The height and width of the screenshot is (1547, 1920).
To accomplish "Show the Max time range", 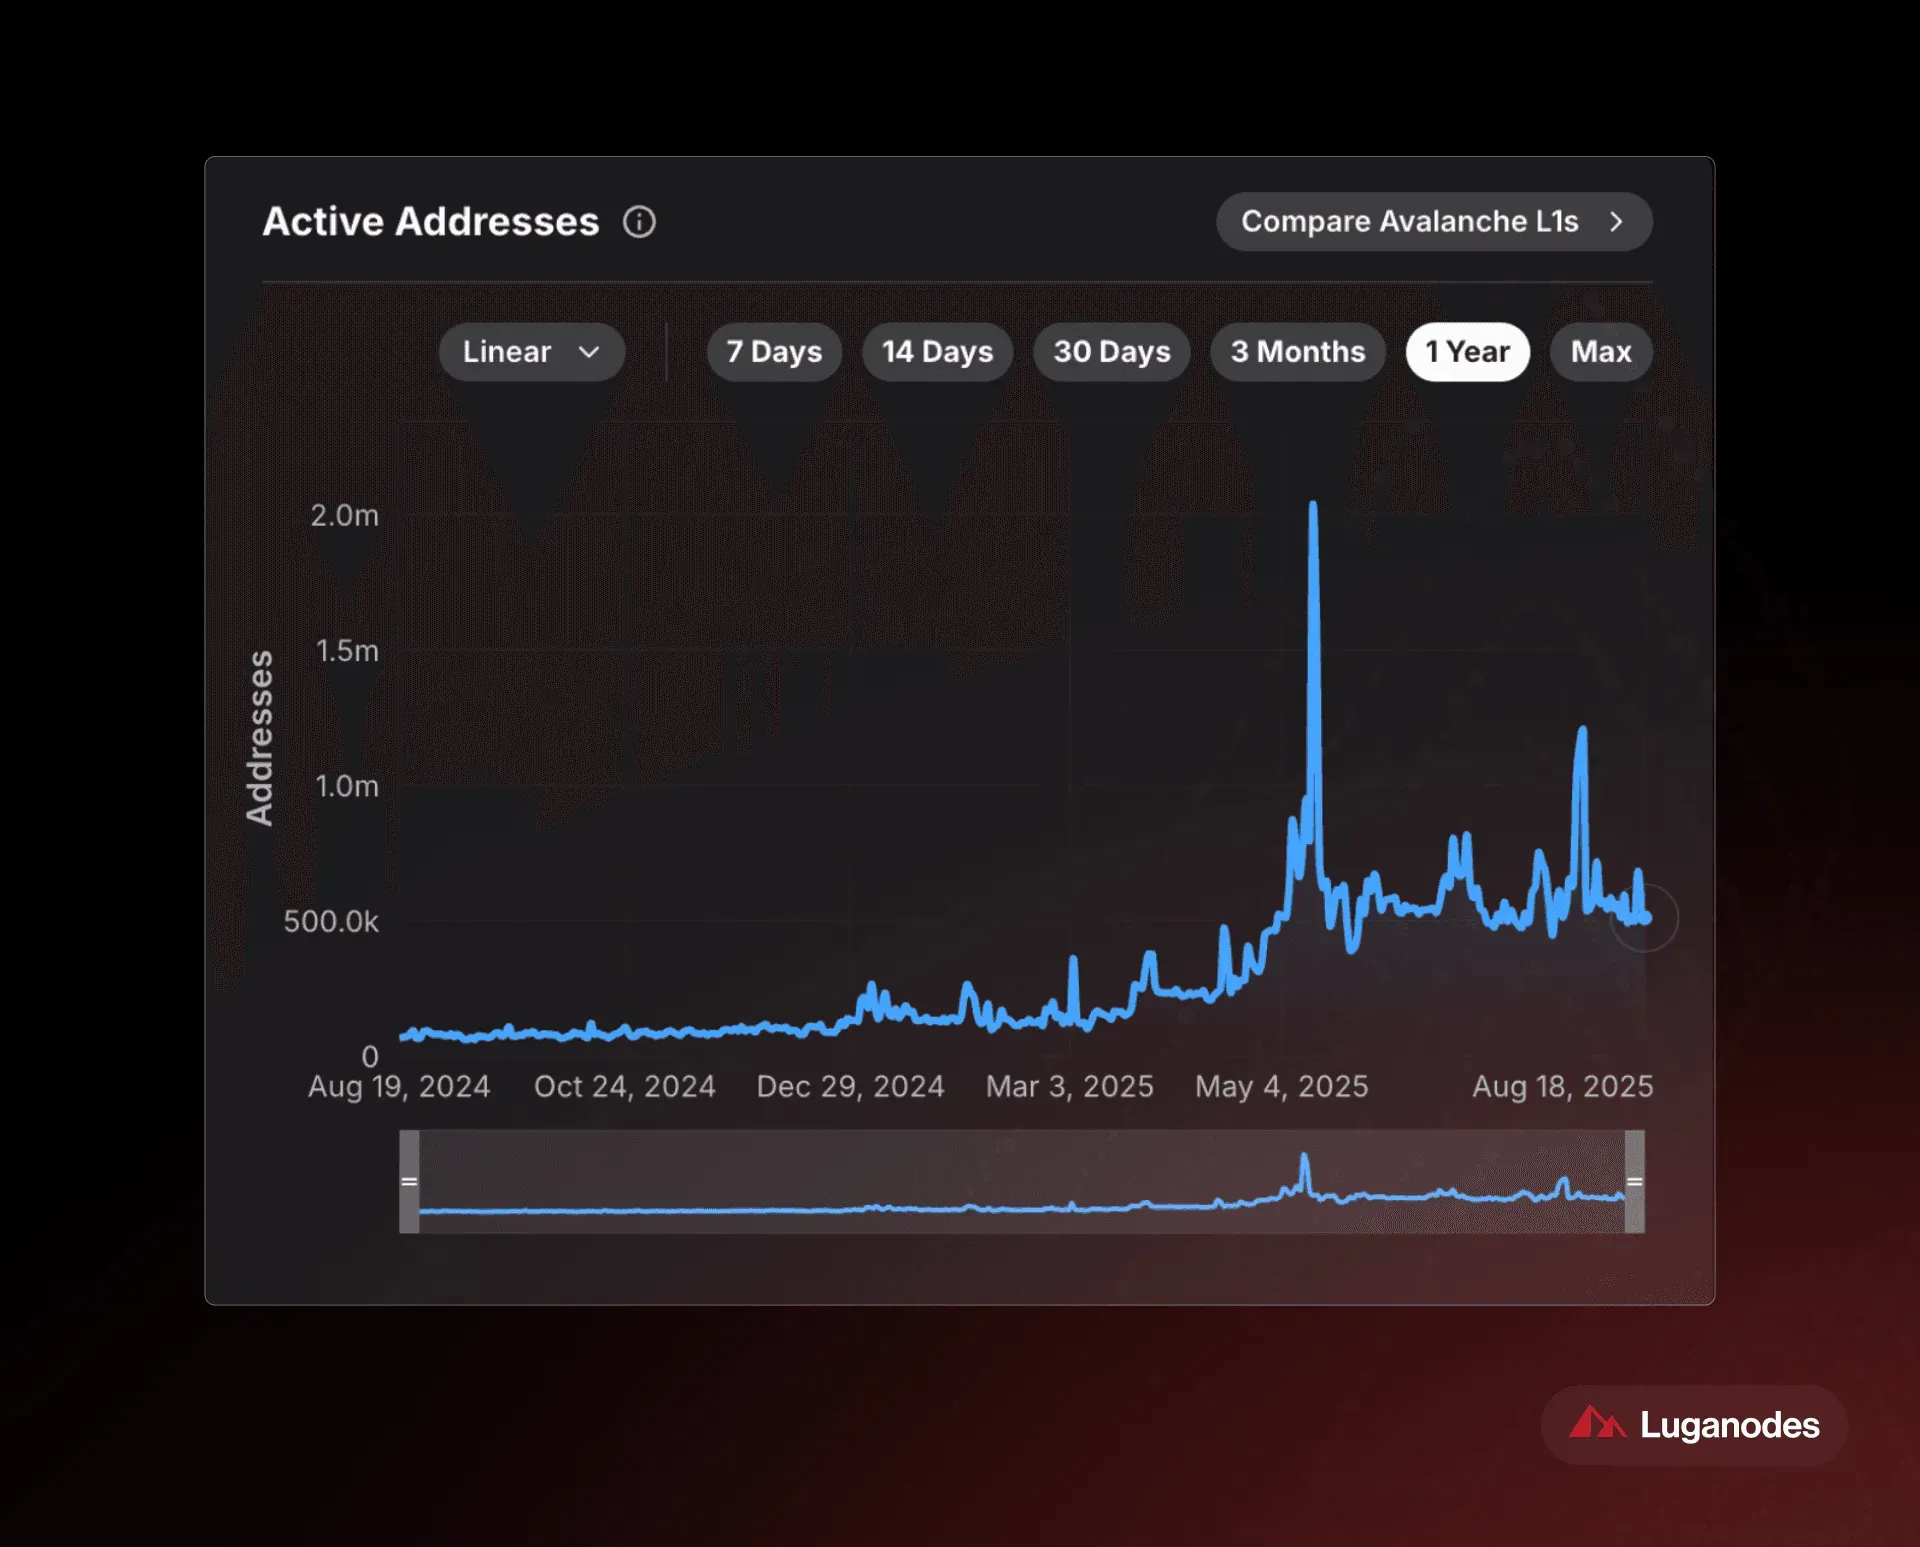I will click(x=1601, y=352).
